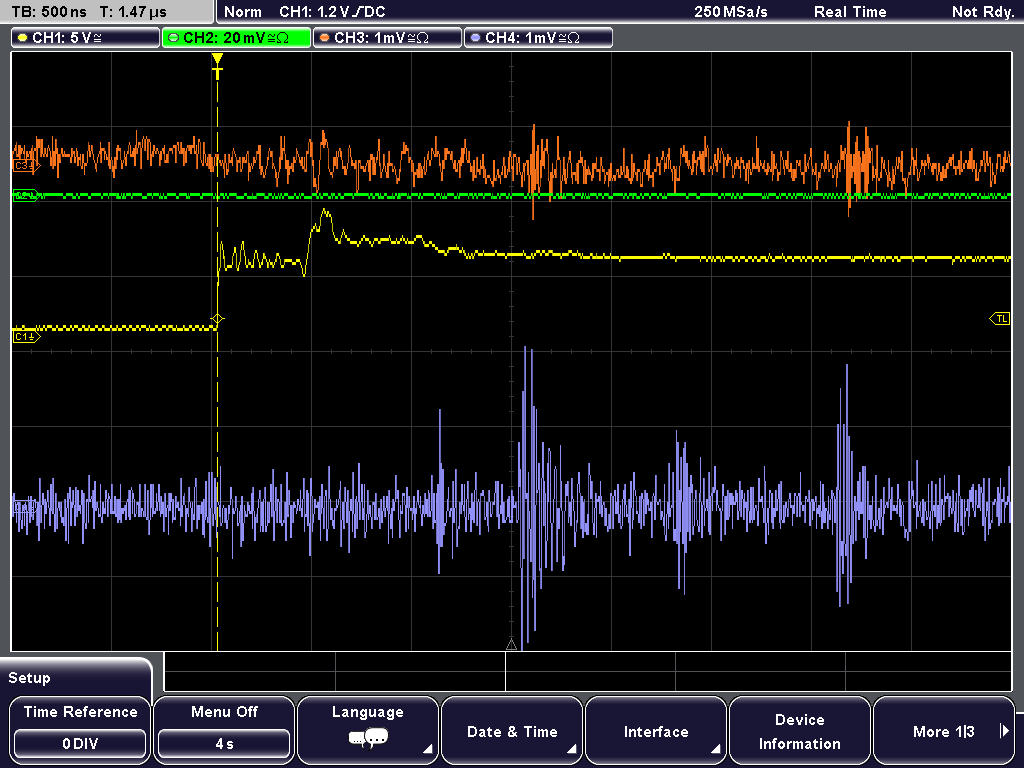Viewport: 1024px width, 768px height.
Task: Click the C3 ground level marker
Action: point(26,166)
